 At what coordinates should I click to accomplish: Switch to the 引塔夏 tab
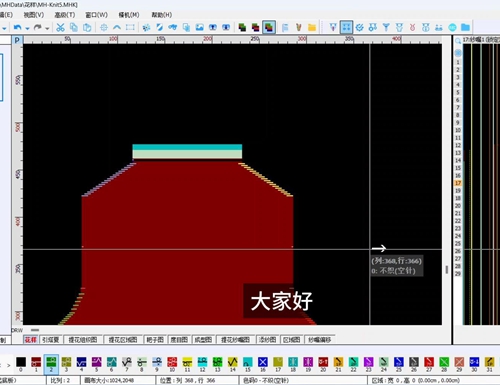(x=51, y=340)
